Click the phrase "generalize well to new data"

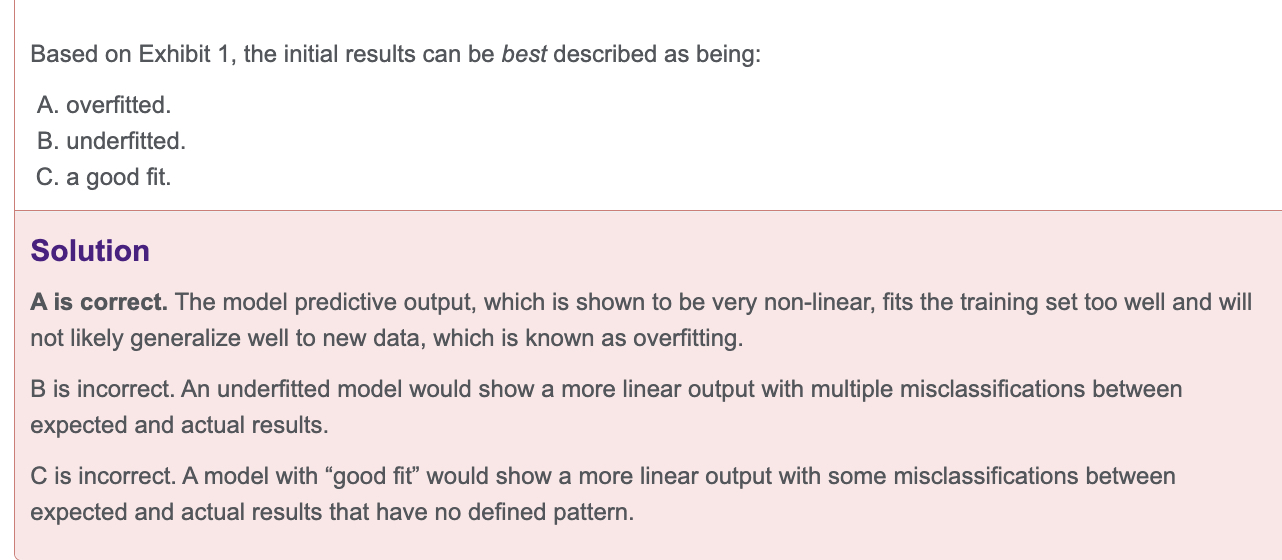[219, 339]
